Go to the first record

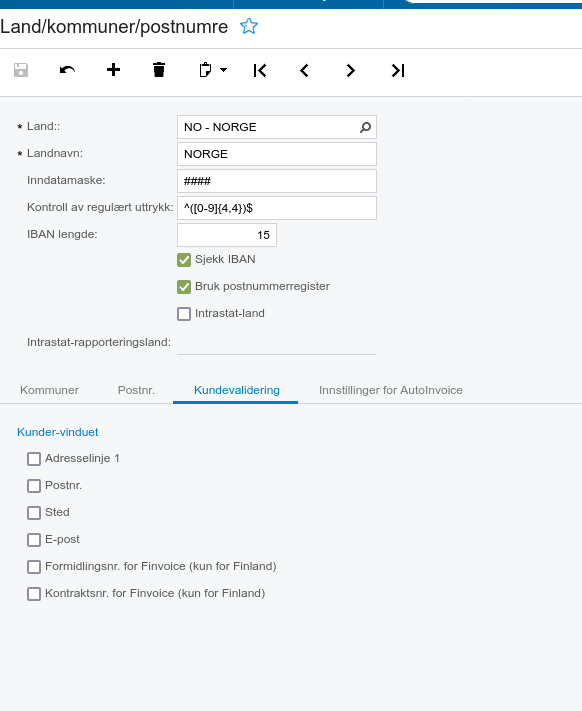(260, 70)
